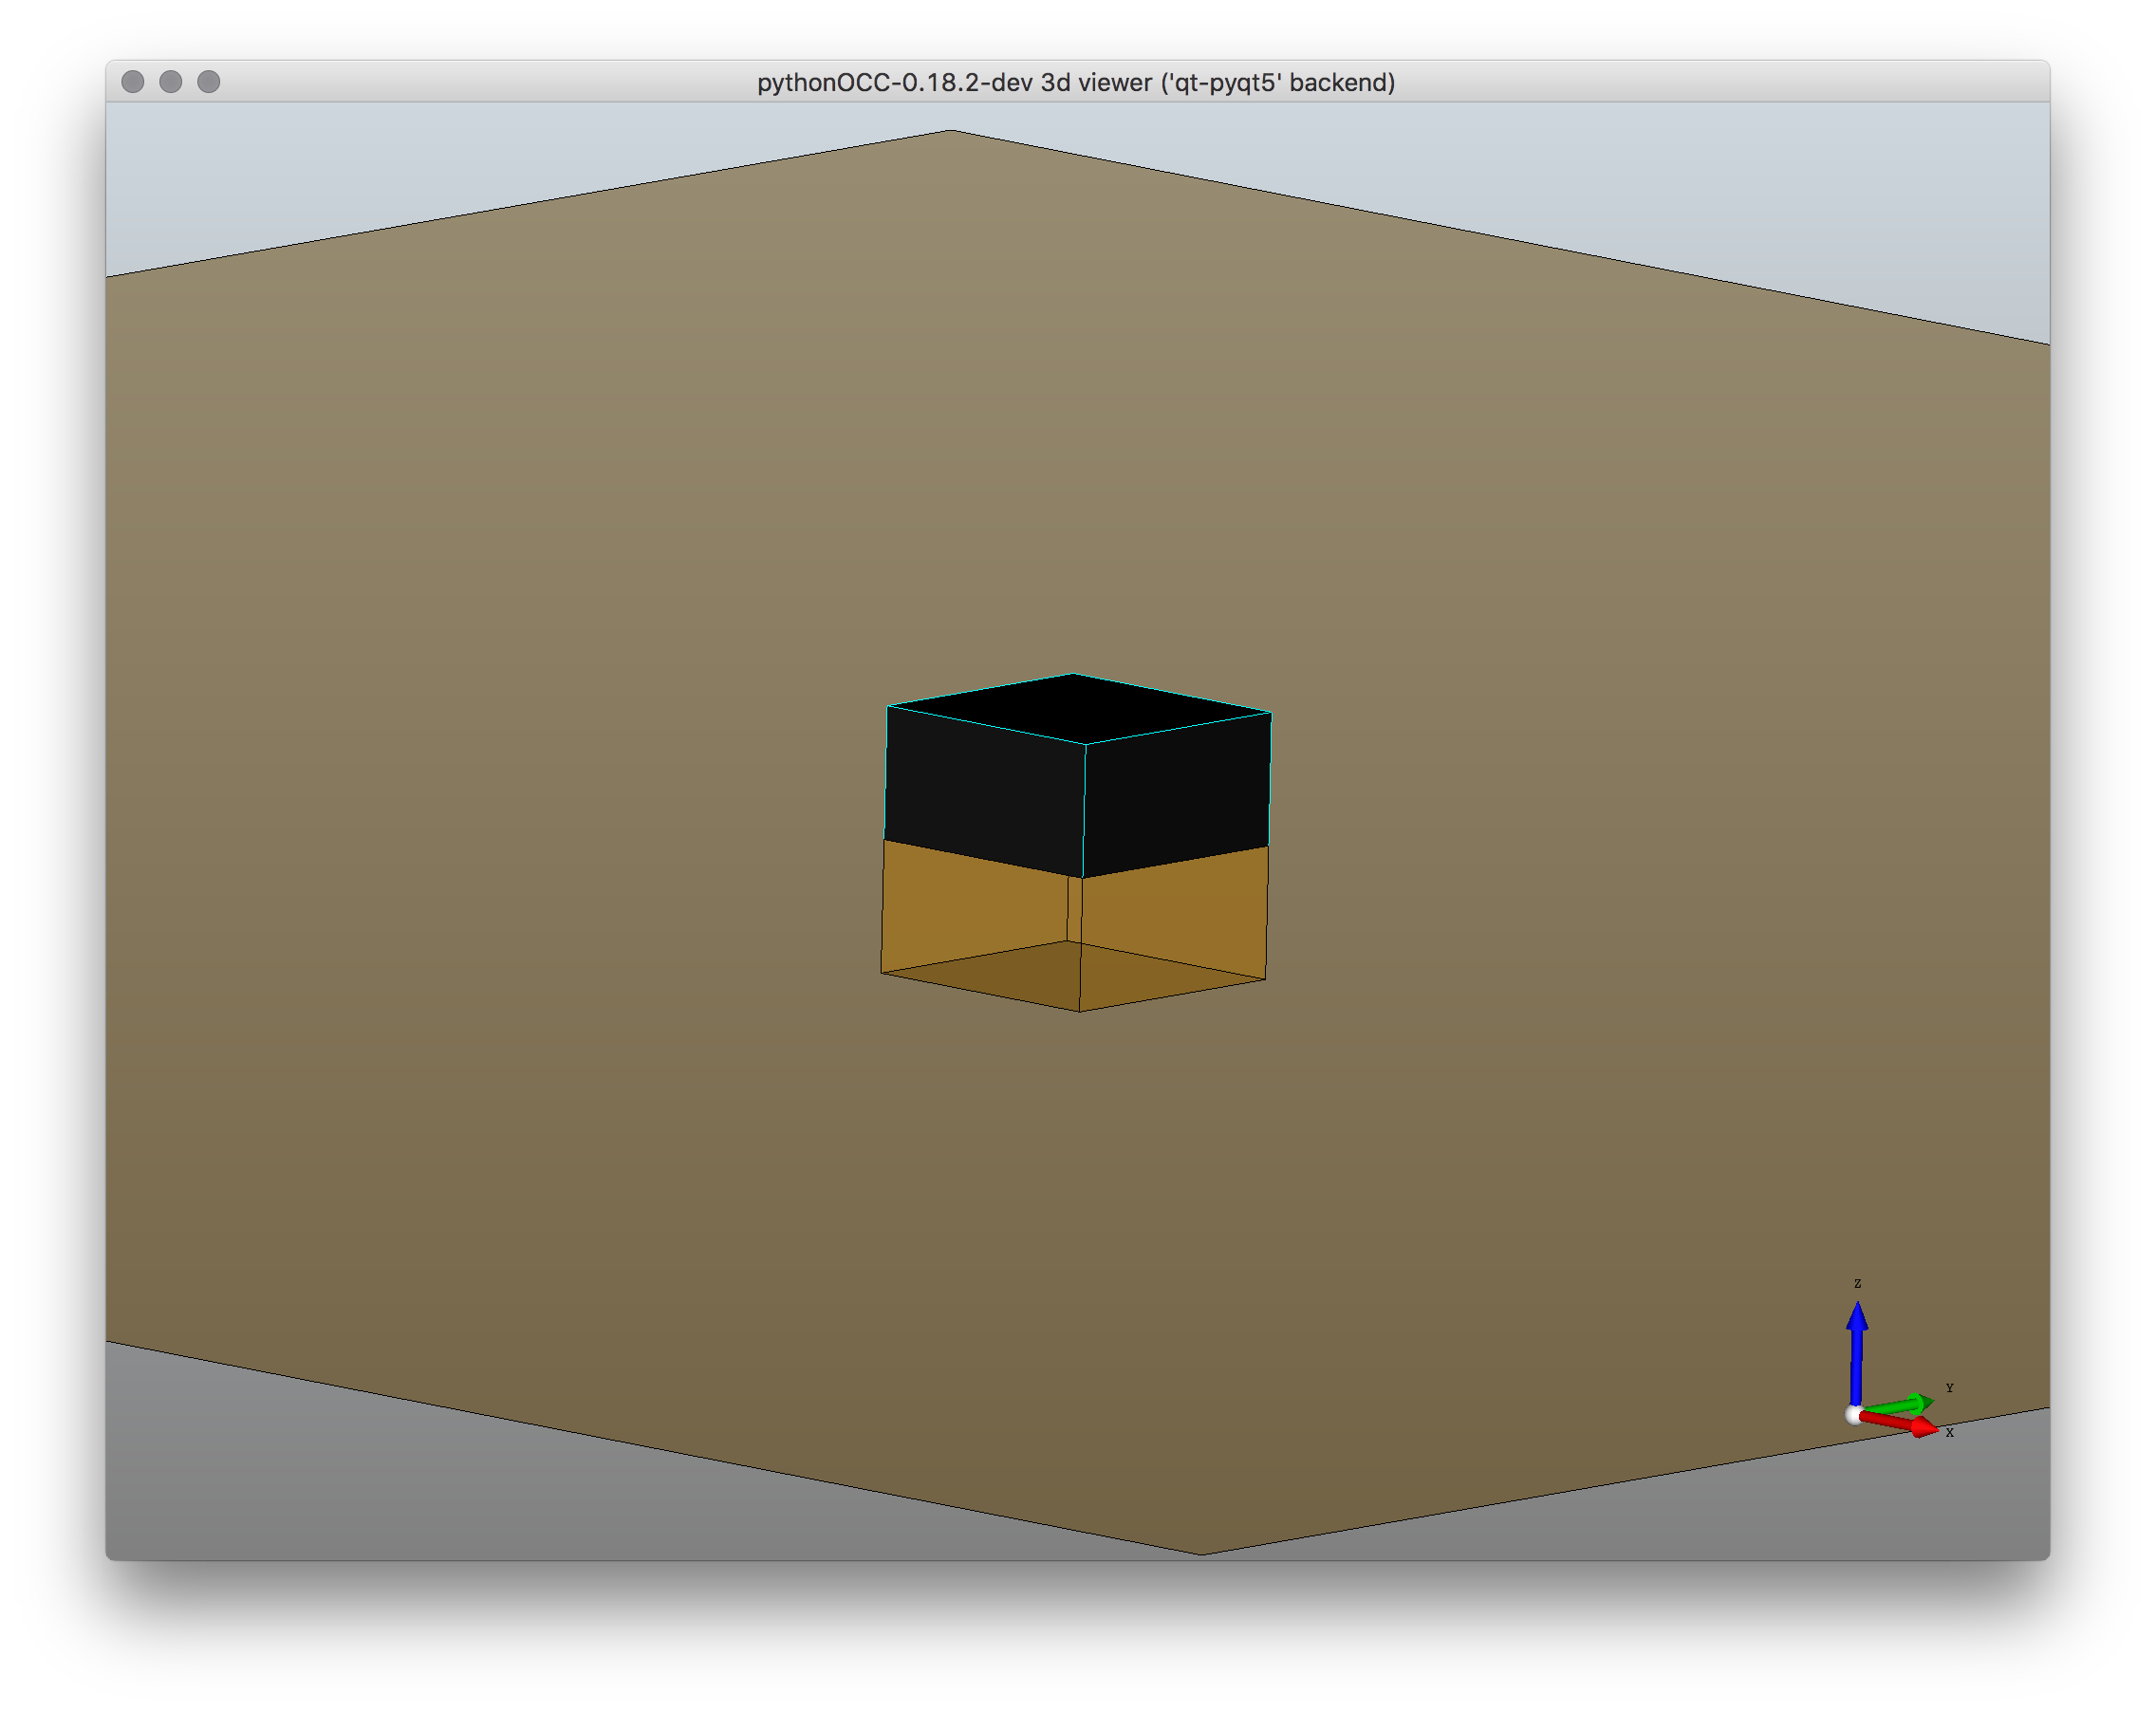
Task: Click the X label near the red axis
Action: 1950,1433
